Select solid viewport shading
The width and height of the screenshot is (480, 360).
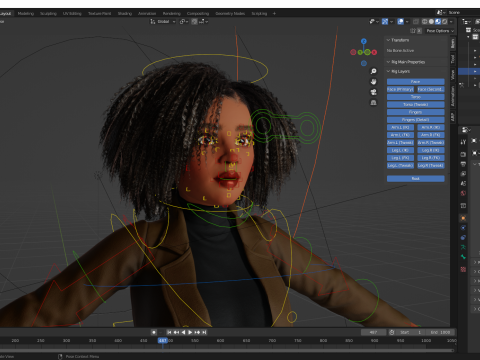(431, 21)
